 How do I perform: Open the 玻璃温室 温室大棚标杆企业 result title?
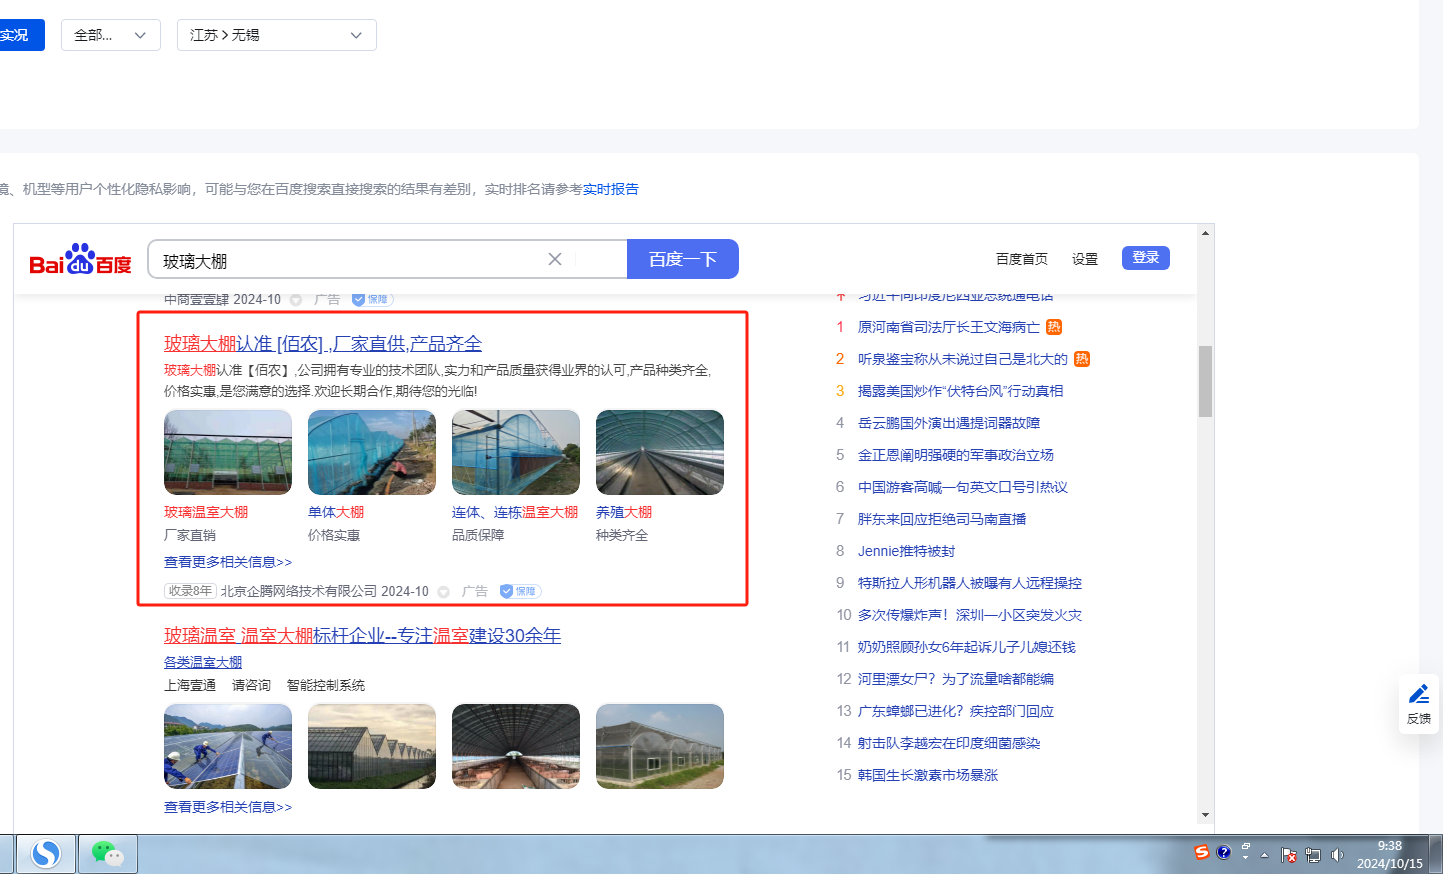point(363,636)
